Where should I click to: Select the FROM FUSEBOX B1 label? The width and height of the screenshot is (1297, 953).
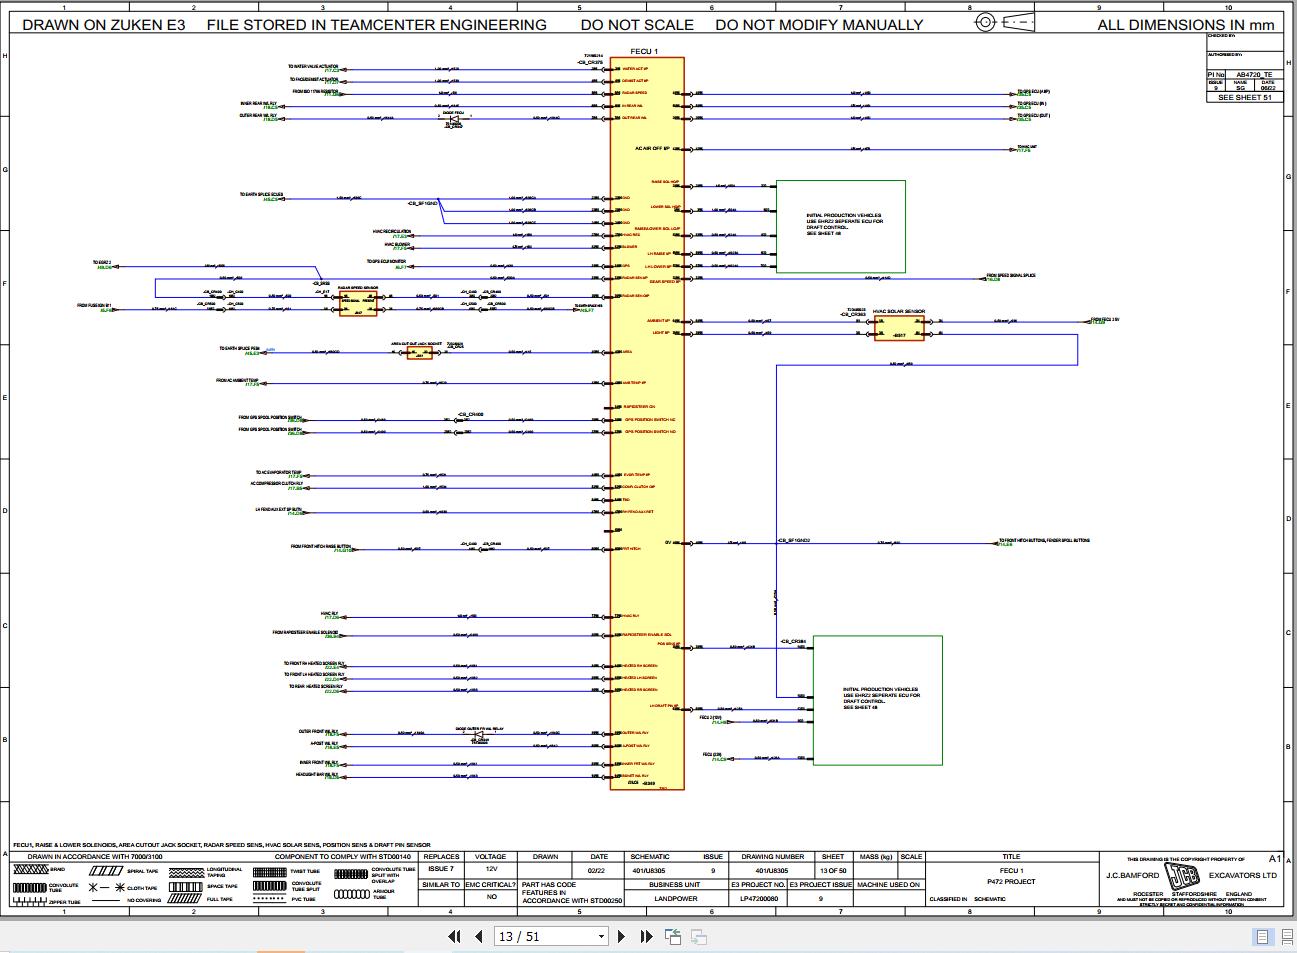coord(92,305)
